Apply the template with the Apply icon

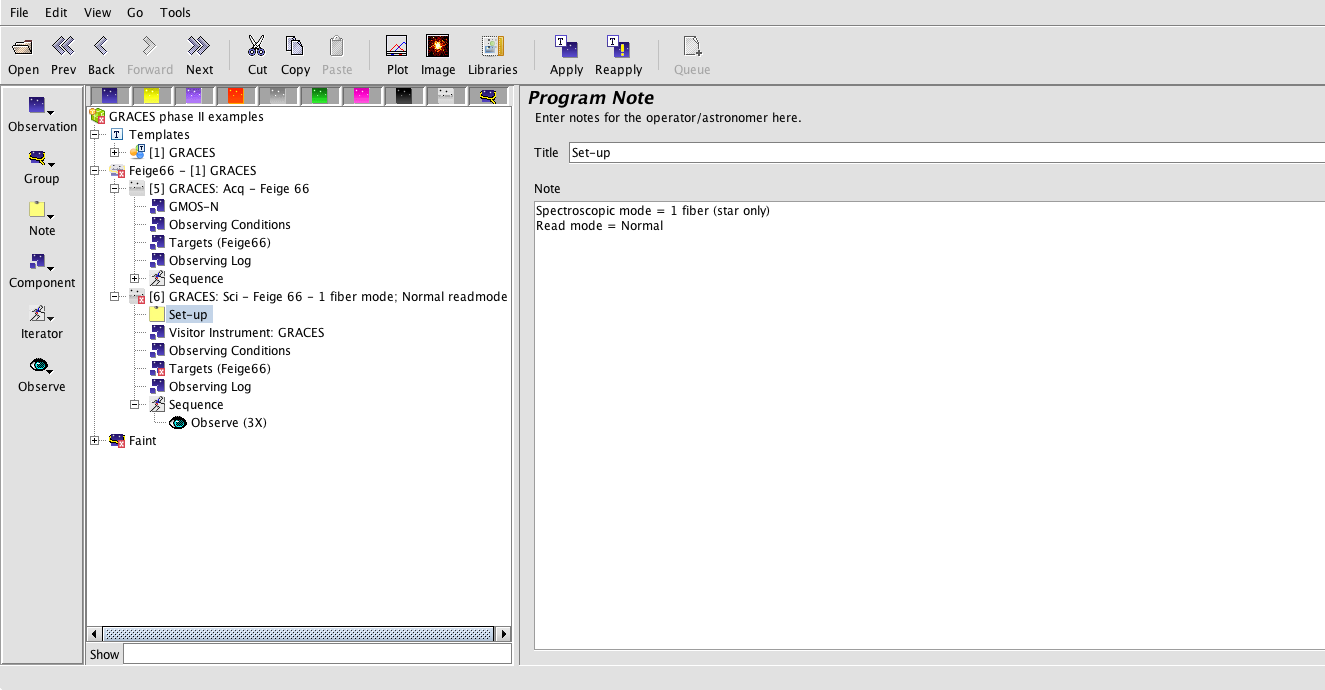[x=566, y=55]
